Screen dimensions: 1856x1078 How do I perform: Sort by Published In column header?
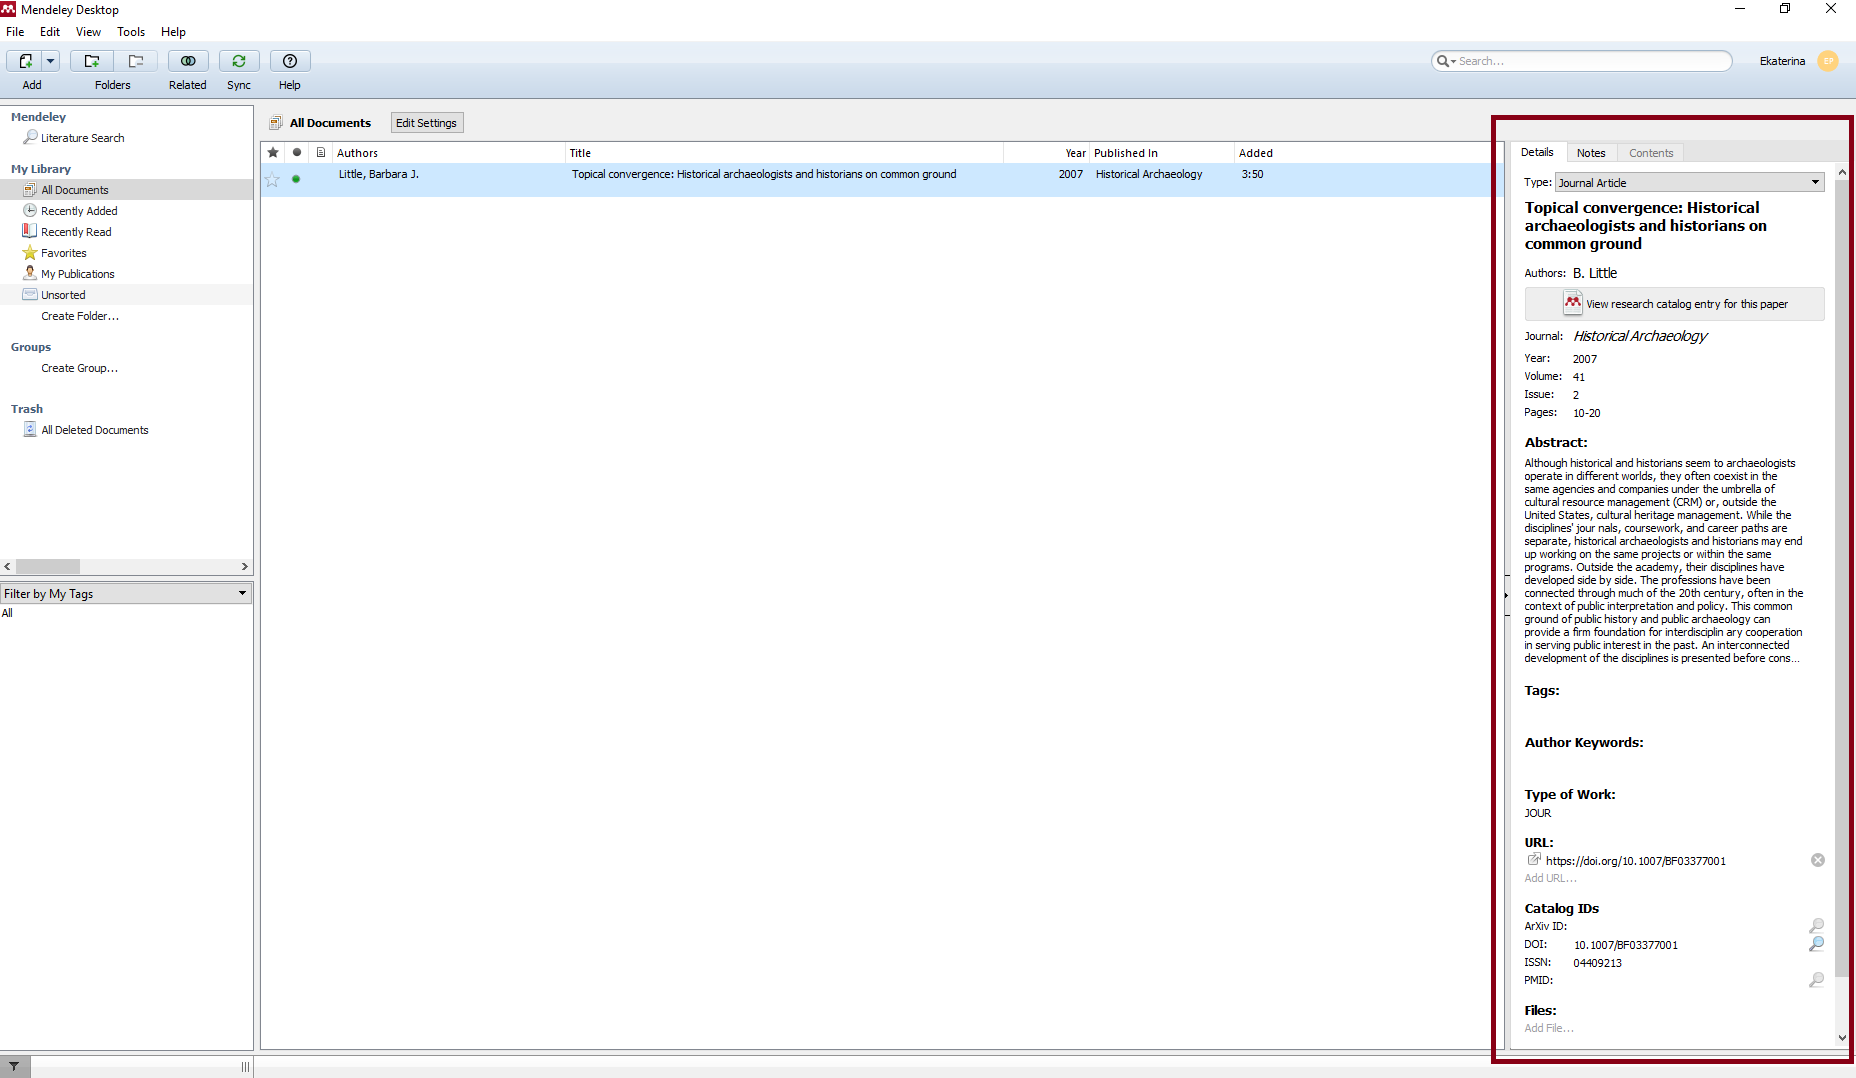click(1162, 153)
